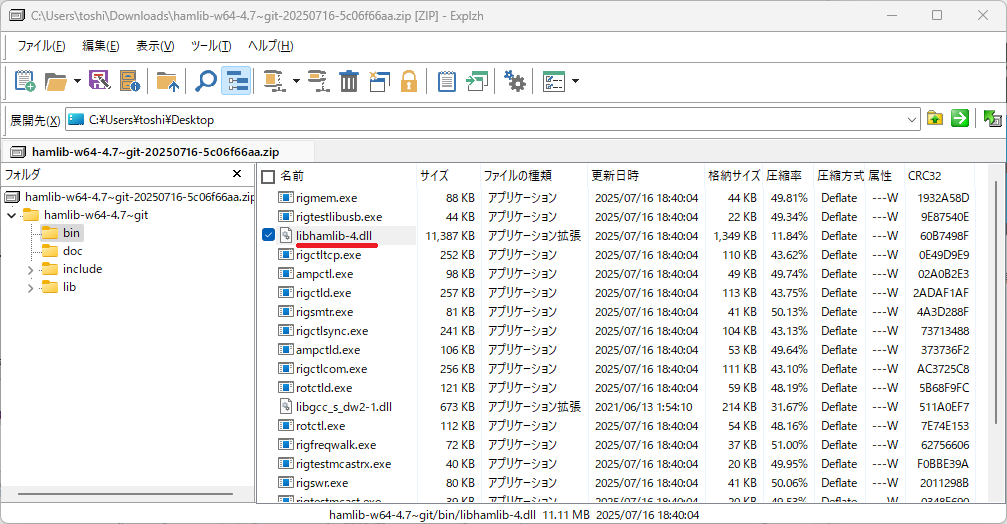This screenshot has width=1007, height=524.
Task: Expand the lib folder node
Action: tap(30, 288)
